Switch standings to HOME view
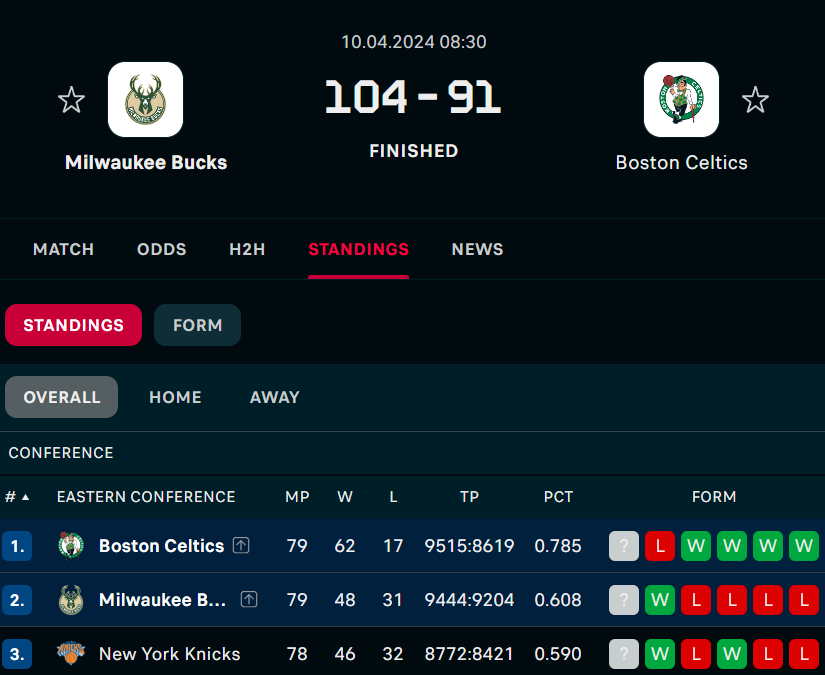Viewport: 825px width, 675px height. tap(175, 397)
